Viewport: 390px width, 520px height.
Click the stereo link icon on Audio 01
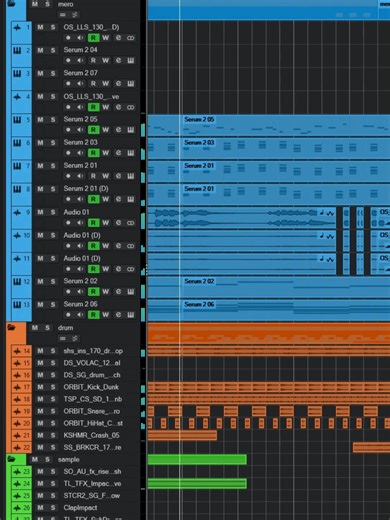131,223
